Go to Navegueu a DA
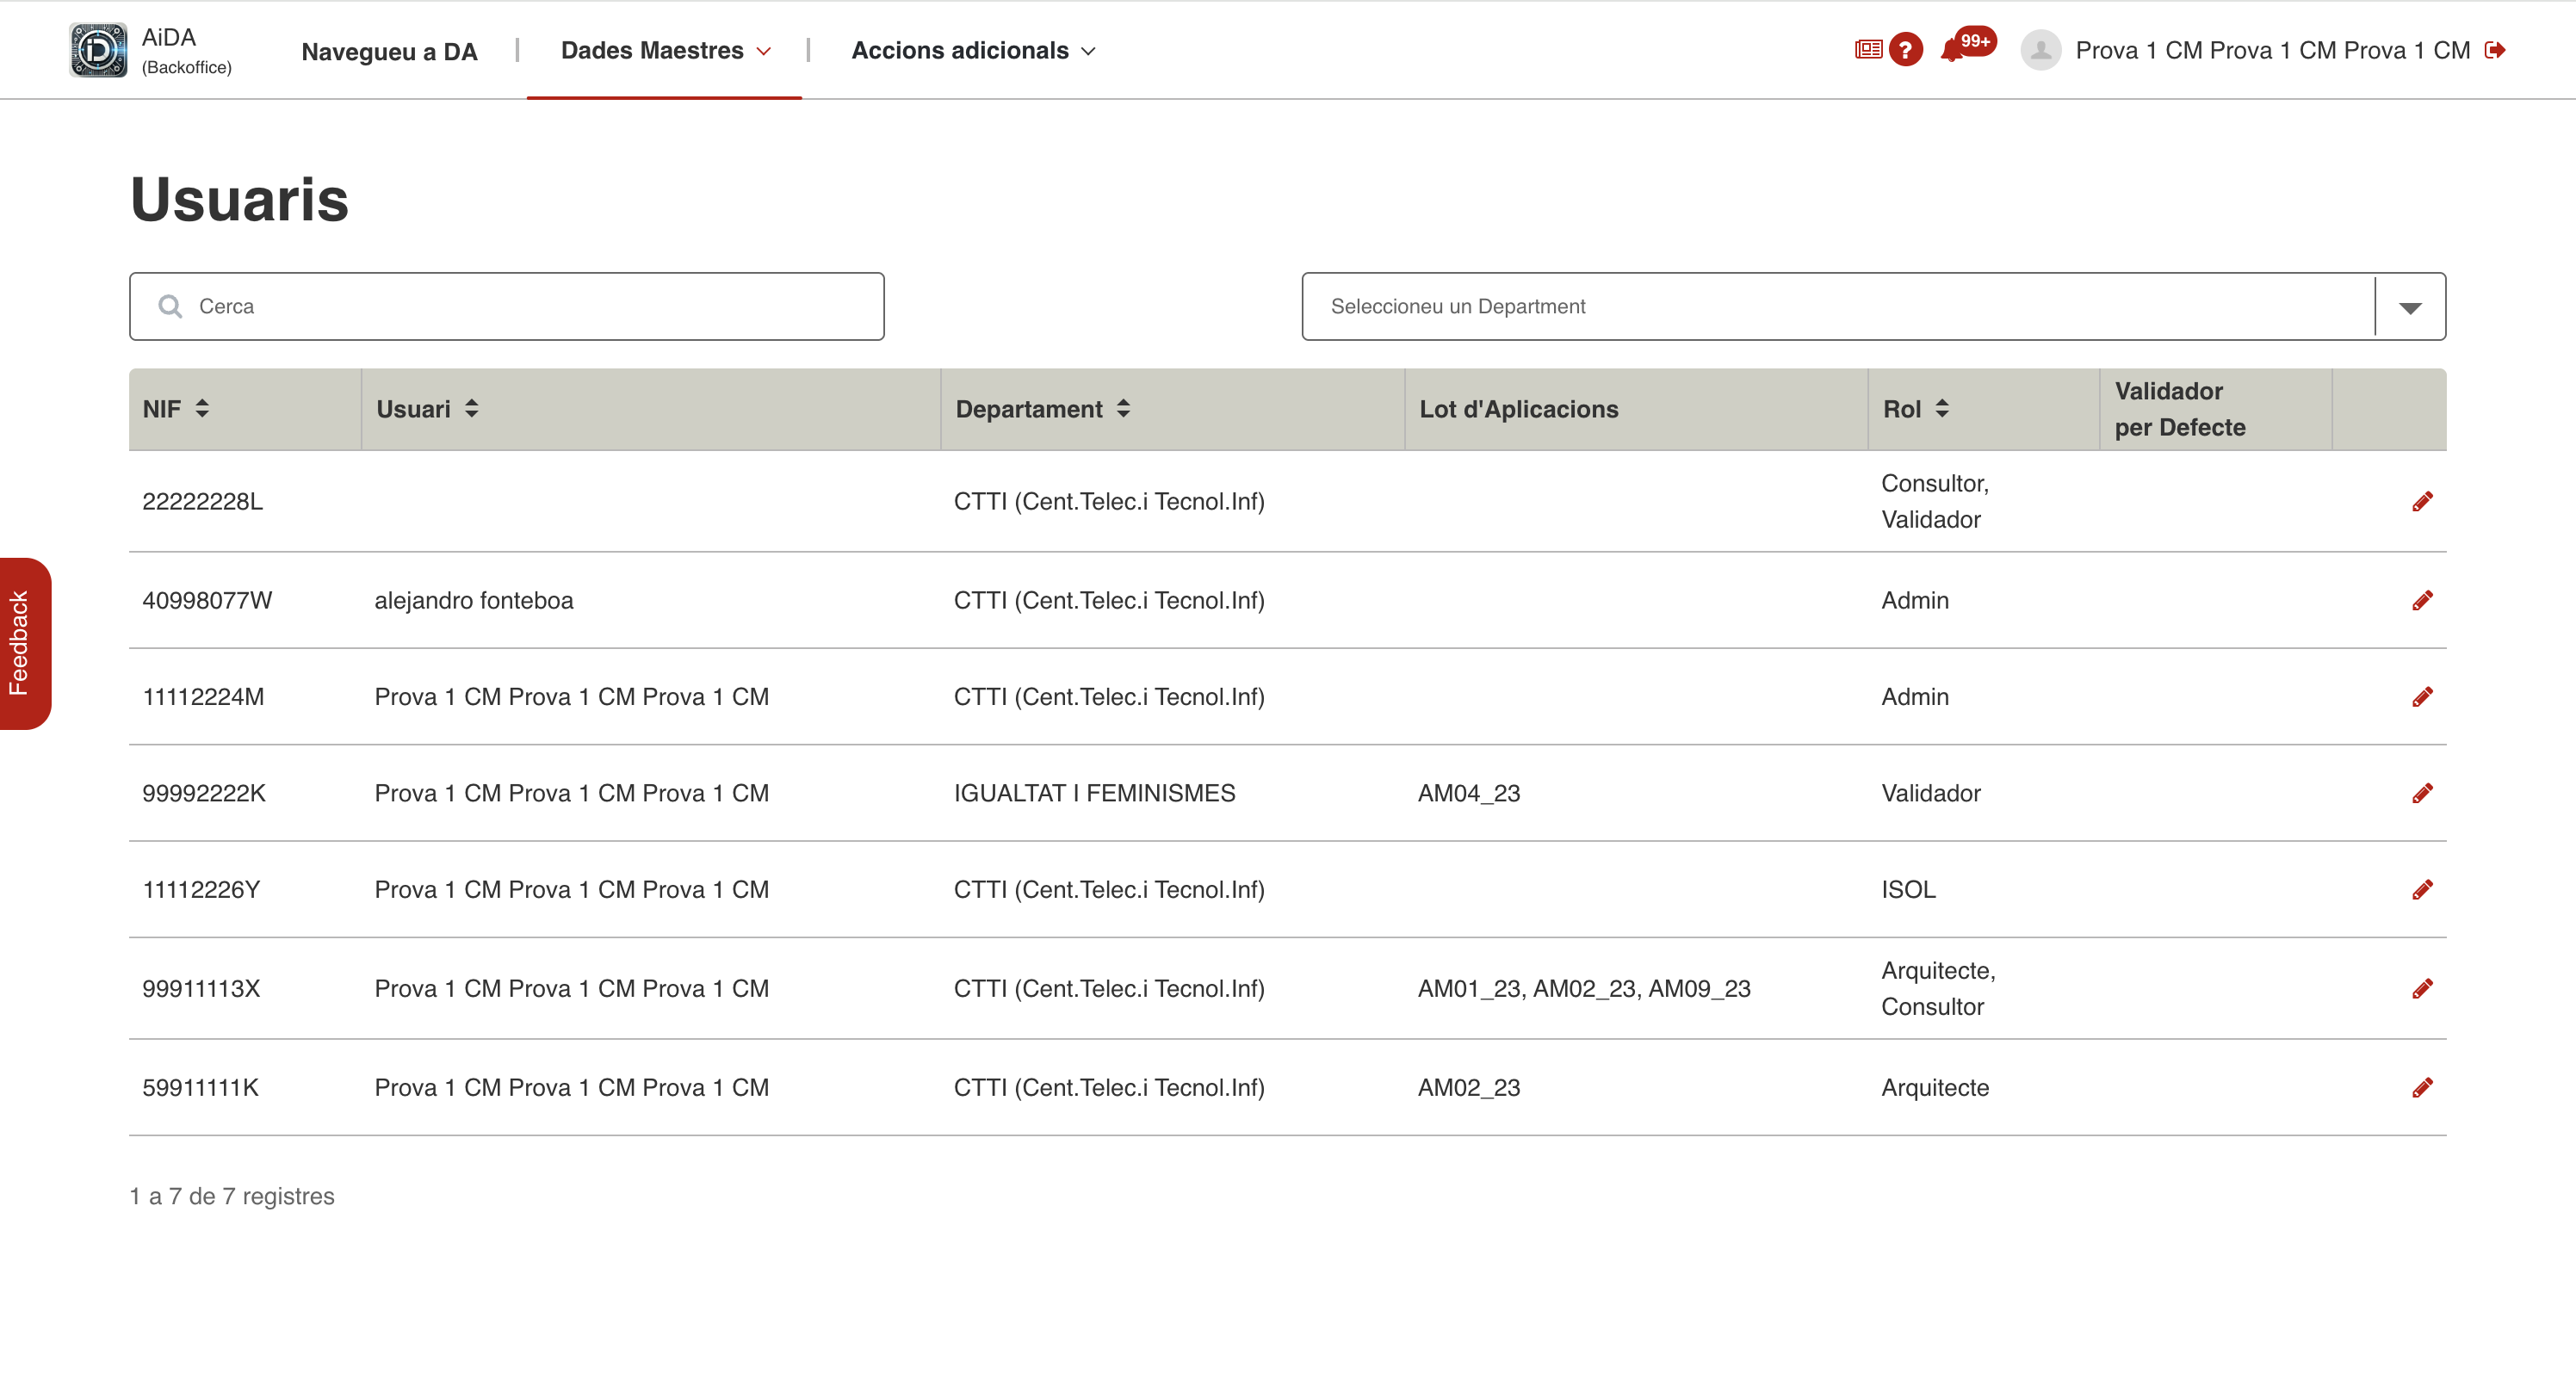 389,51
